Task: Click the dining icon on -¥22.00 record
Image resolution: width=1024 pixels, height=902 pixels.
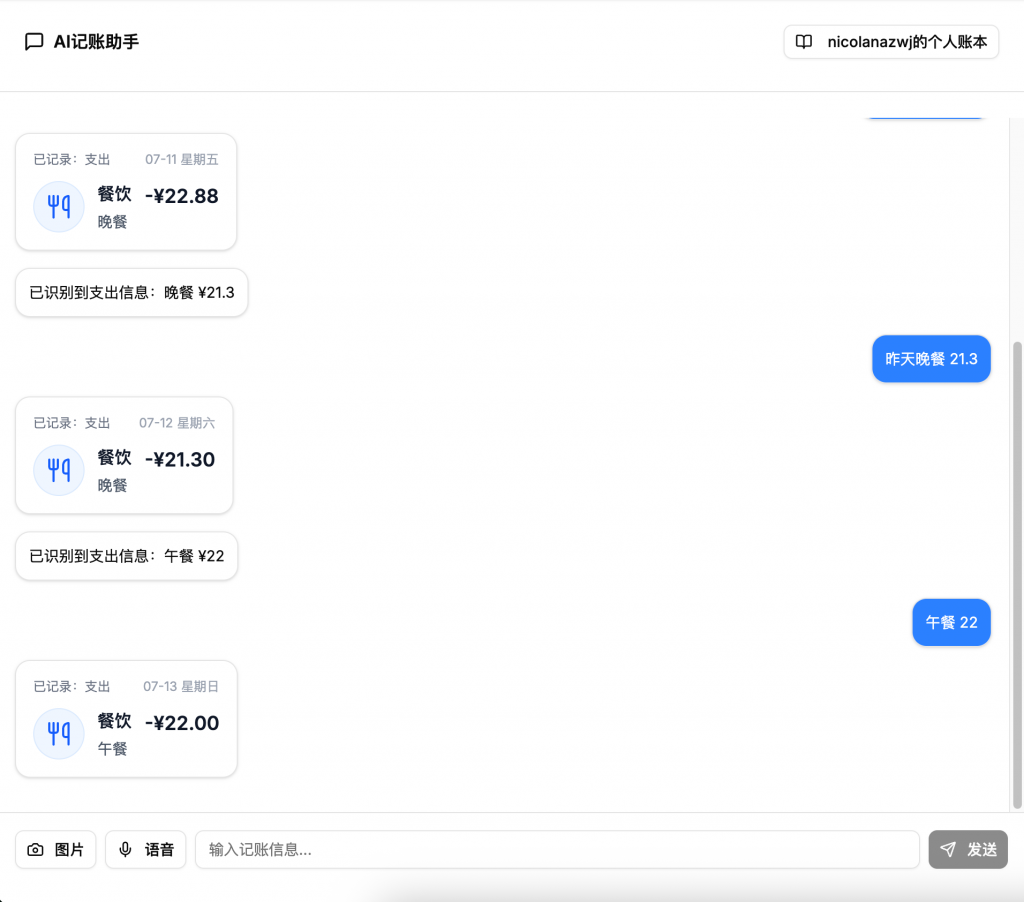Action: [59, 734]
